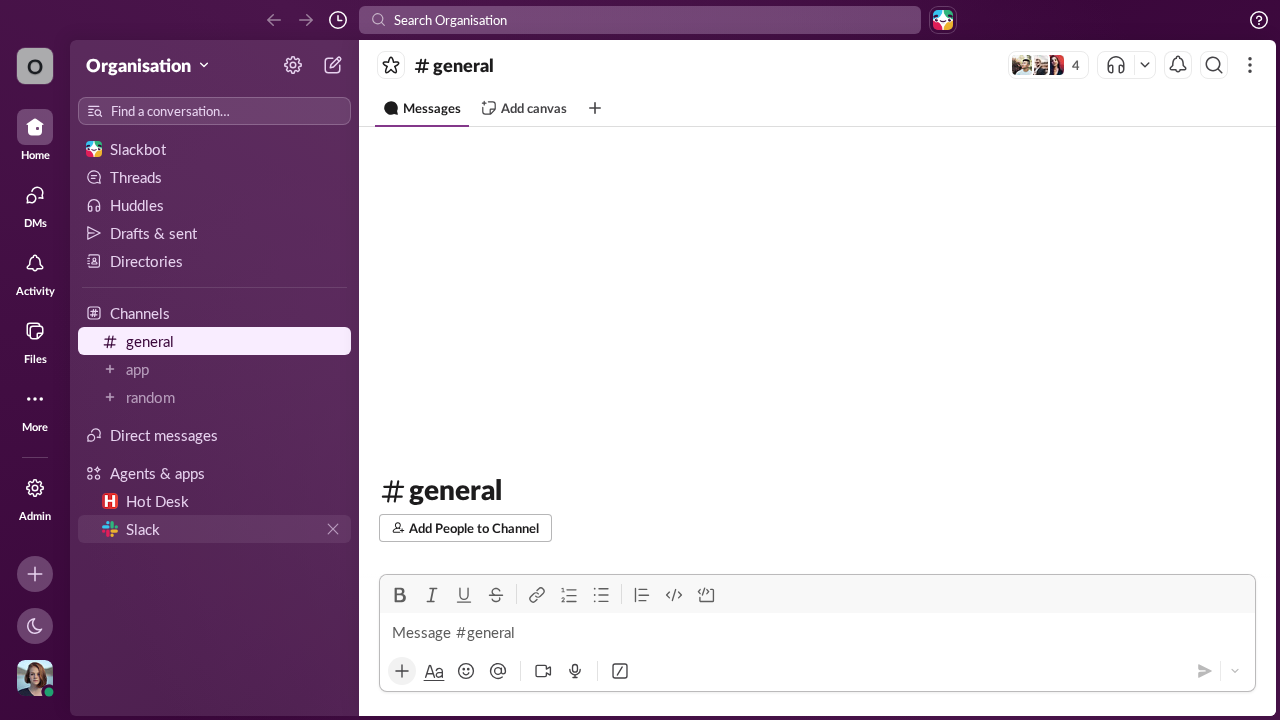The width and height of the screenshot is (1280, 720).
Task: Open the Add canvas tab
Action: point(524,108)
